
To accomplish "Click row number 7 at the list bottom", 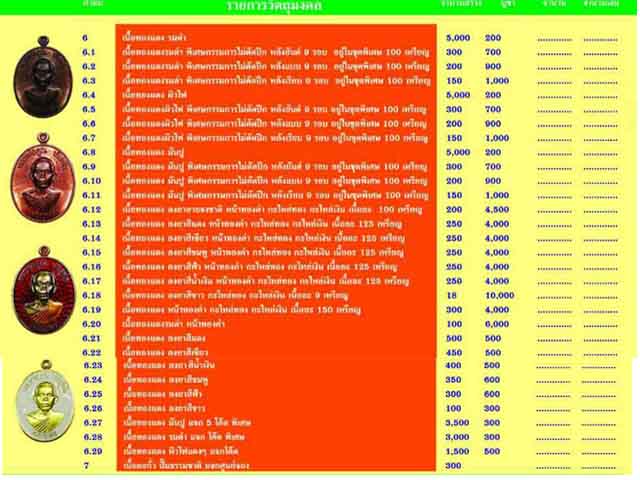I will (x=86, y=465).
